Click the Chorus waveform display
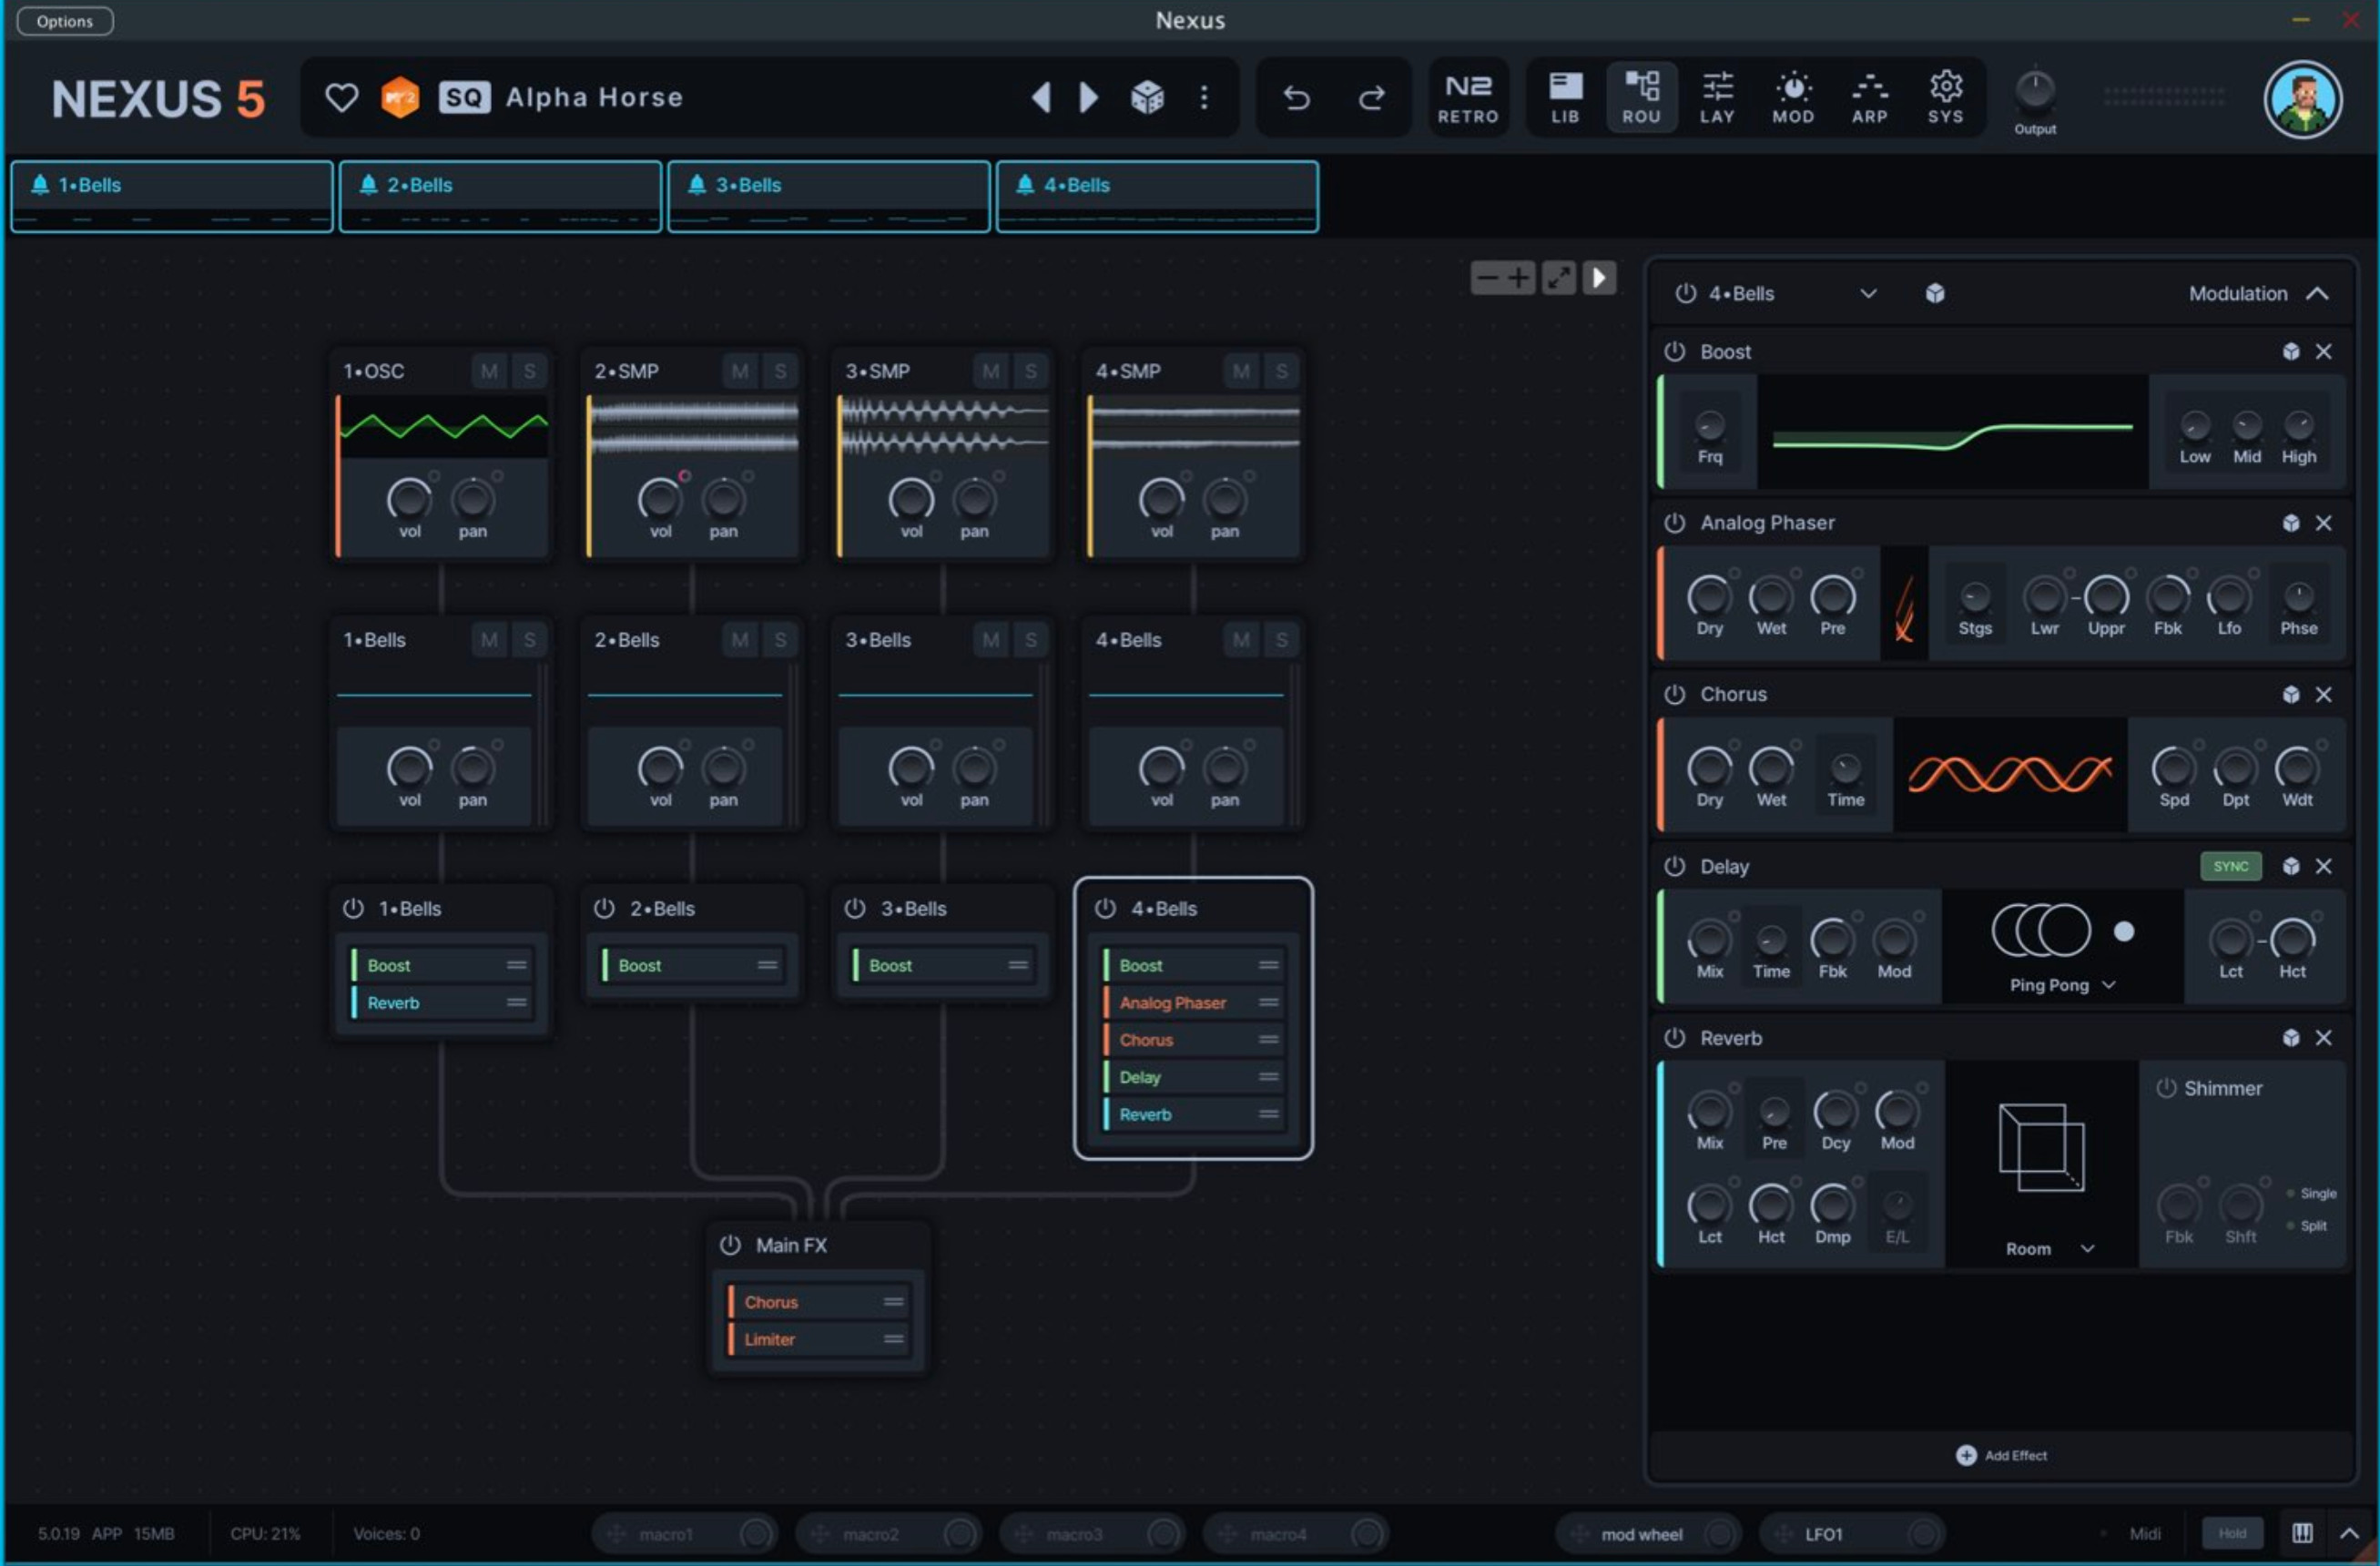The image size is (2380, 1566). pyautogui.click(x=2010, y=774)
